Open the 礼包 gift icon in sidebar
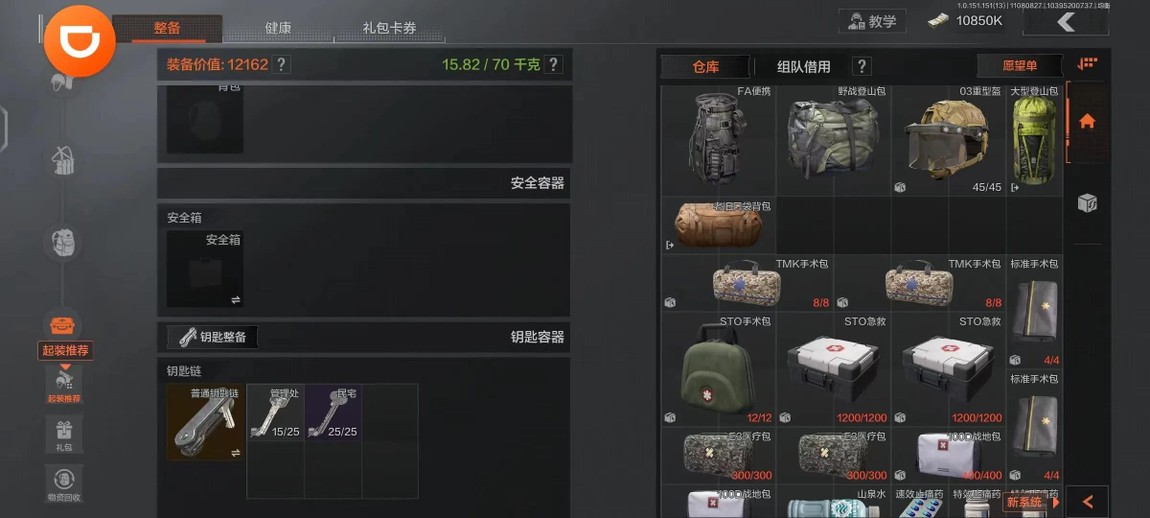Image resolution: width=1150 pixels, height=518 pixels. point(64,434)
